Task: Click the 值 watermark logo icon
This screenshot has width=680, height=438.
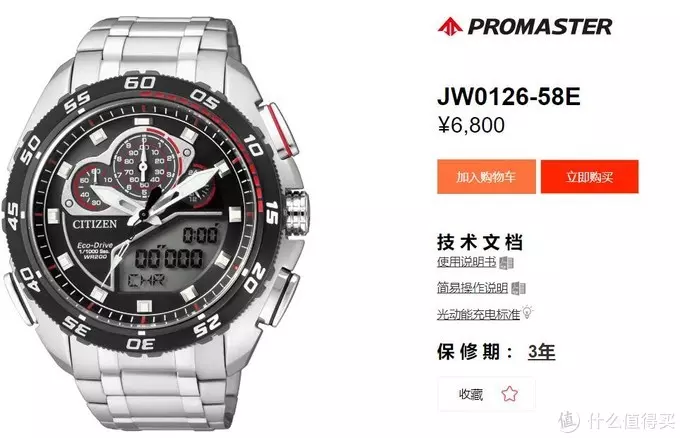Action: pos(569,421)
